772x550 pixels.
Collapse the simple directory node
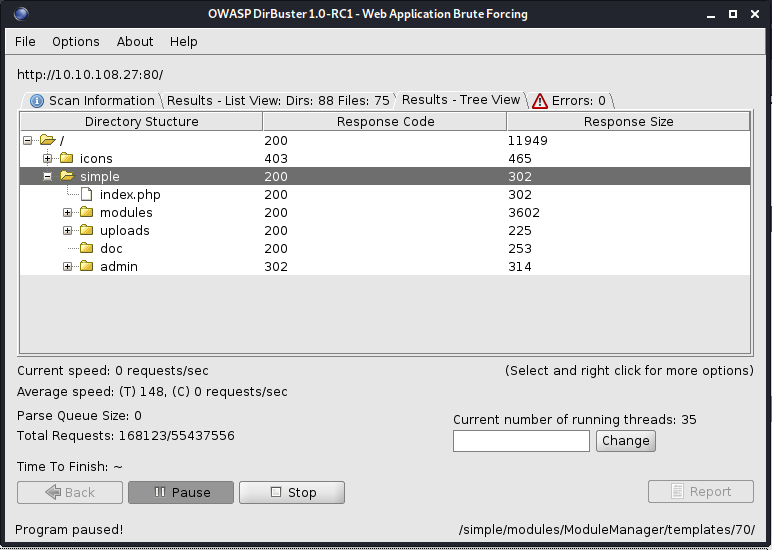(47, 177)
